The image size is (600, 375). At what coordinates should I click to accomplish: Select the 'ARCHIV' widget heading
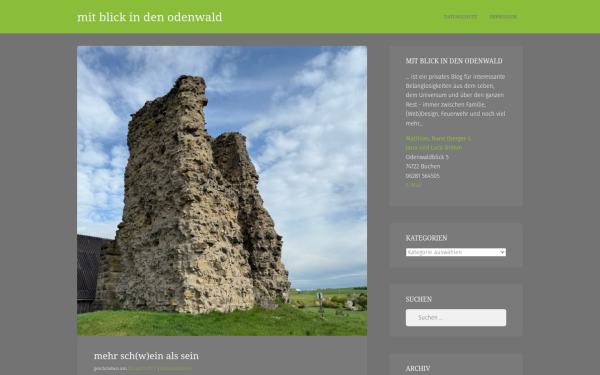(418, 368)
